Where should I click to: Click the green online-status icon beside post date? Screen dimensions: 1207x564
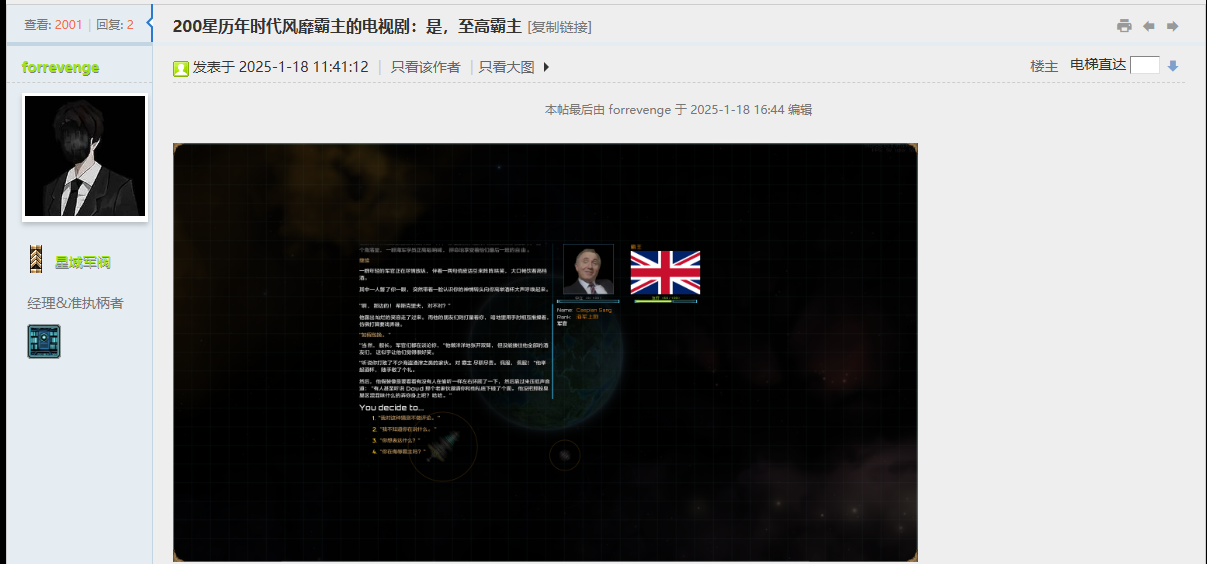click(x=181, y=68)
